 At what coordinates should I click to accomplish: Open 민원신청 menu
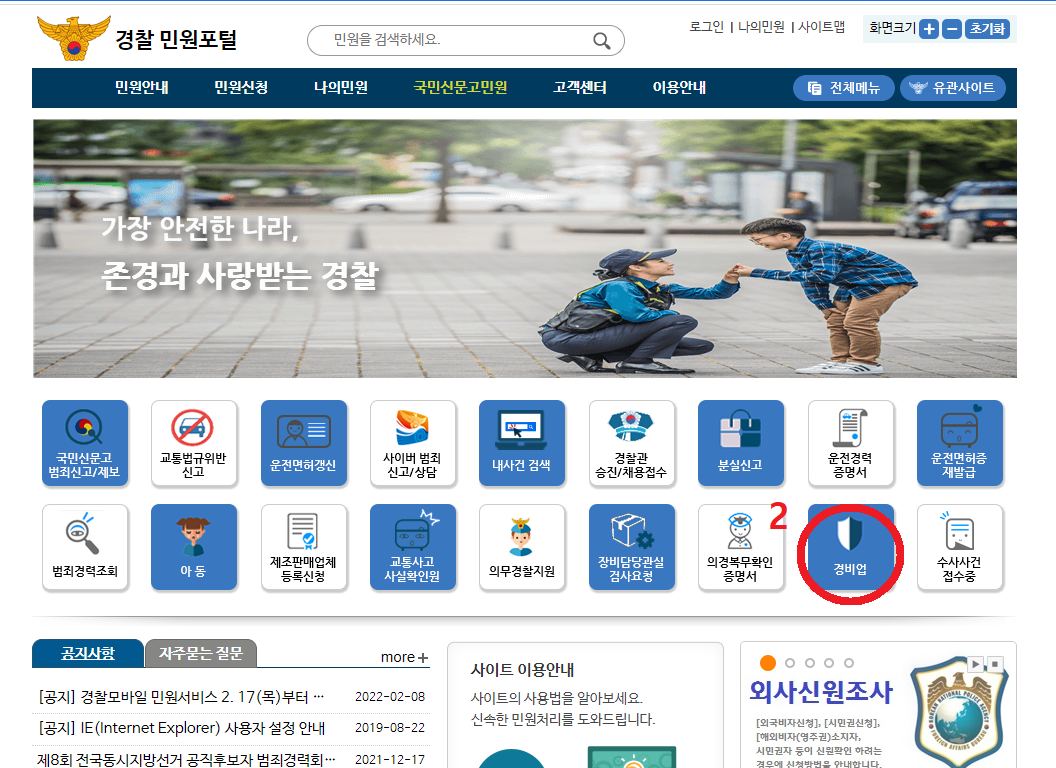[241, 88]
